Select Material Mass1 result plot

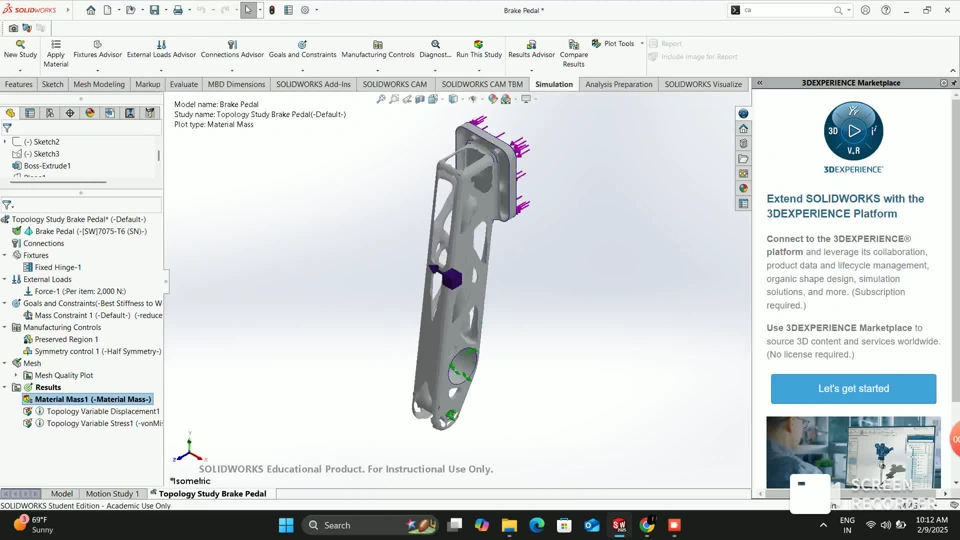click(x=88, y=399)
